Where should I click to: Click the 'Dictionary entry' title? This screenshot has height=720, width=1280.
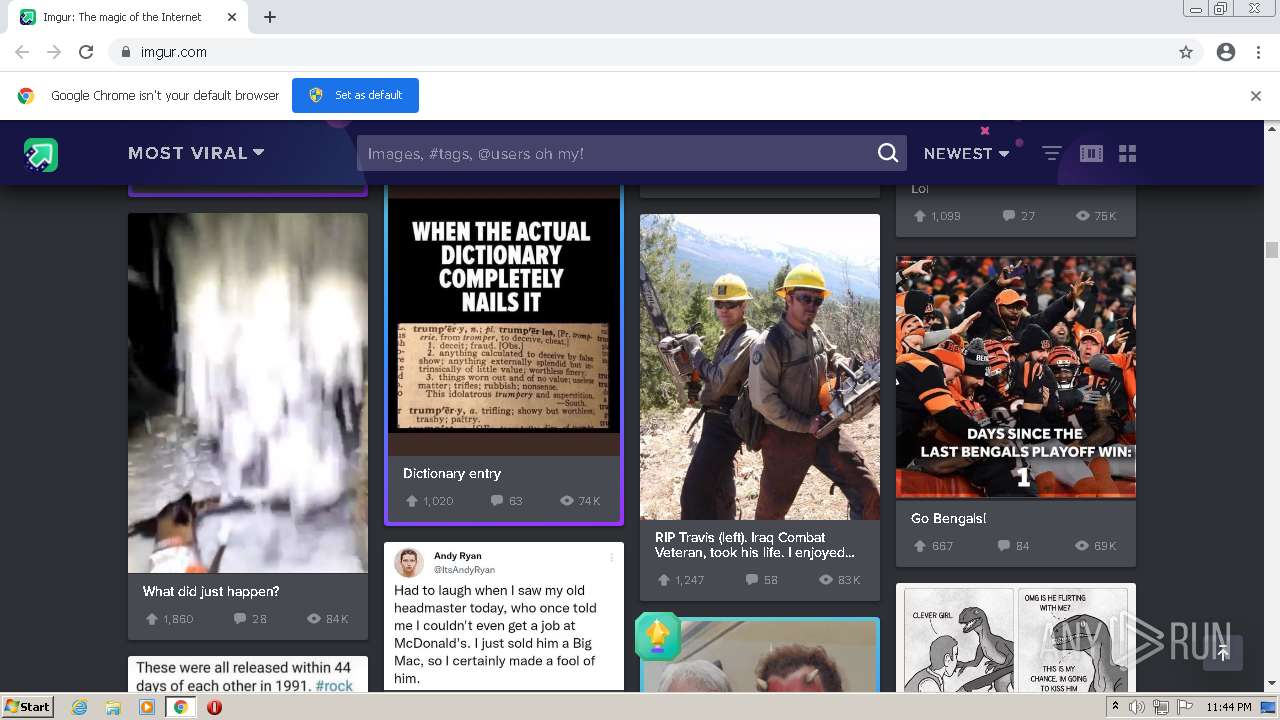[x=452, y=473]
